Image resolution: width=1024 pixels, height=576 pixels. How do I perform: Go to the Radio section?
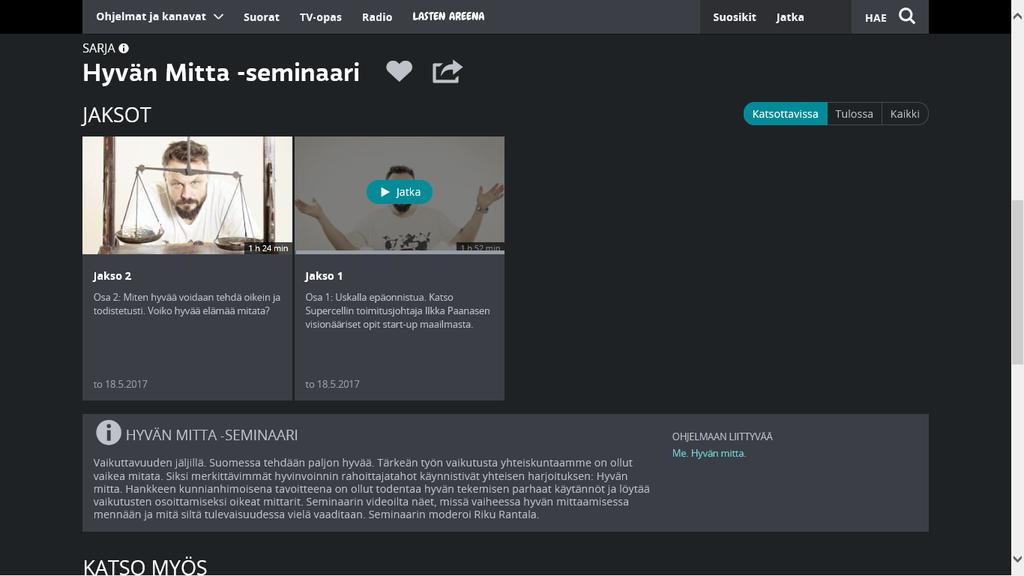pyautogui.click(x=377, y=17)
